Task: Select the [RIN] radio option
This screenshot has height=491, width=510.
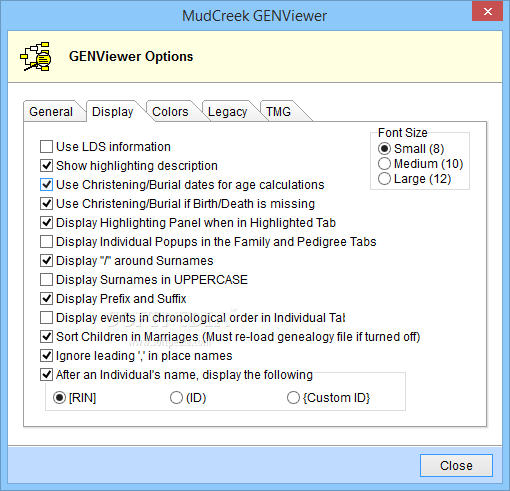Action: point(59,398)
